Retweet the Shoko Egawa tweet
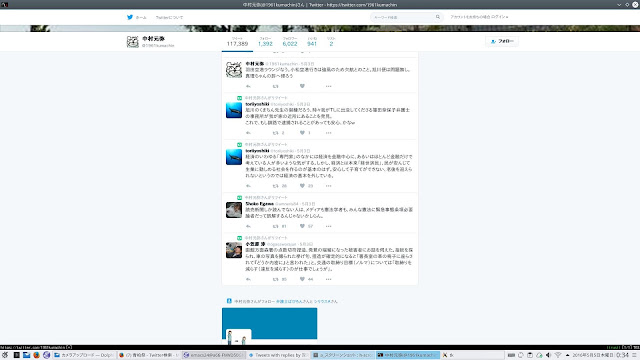640x360 pixels. click(x=276, y=226)
